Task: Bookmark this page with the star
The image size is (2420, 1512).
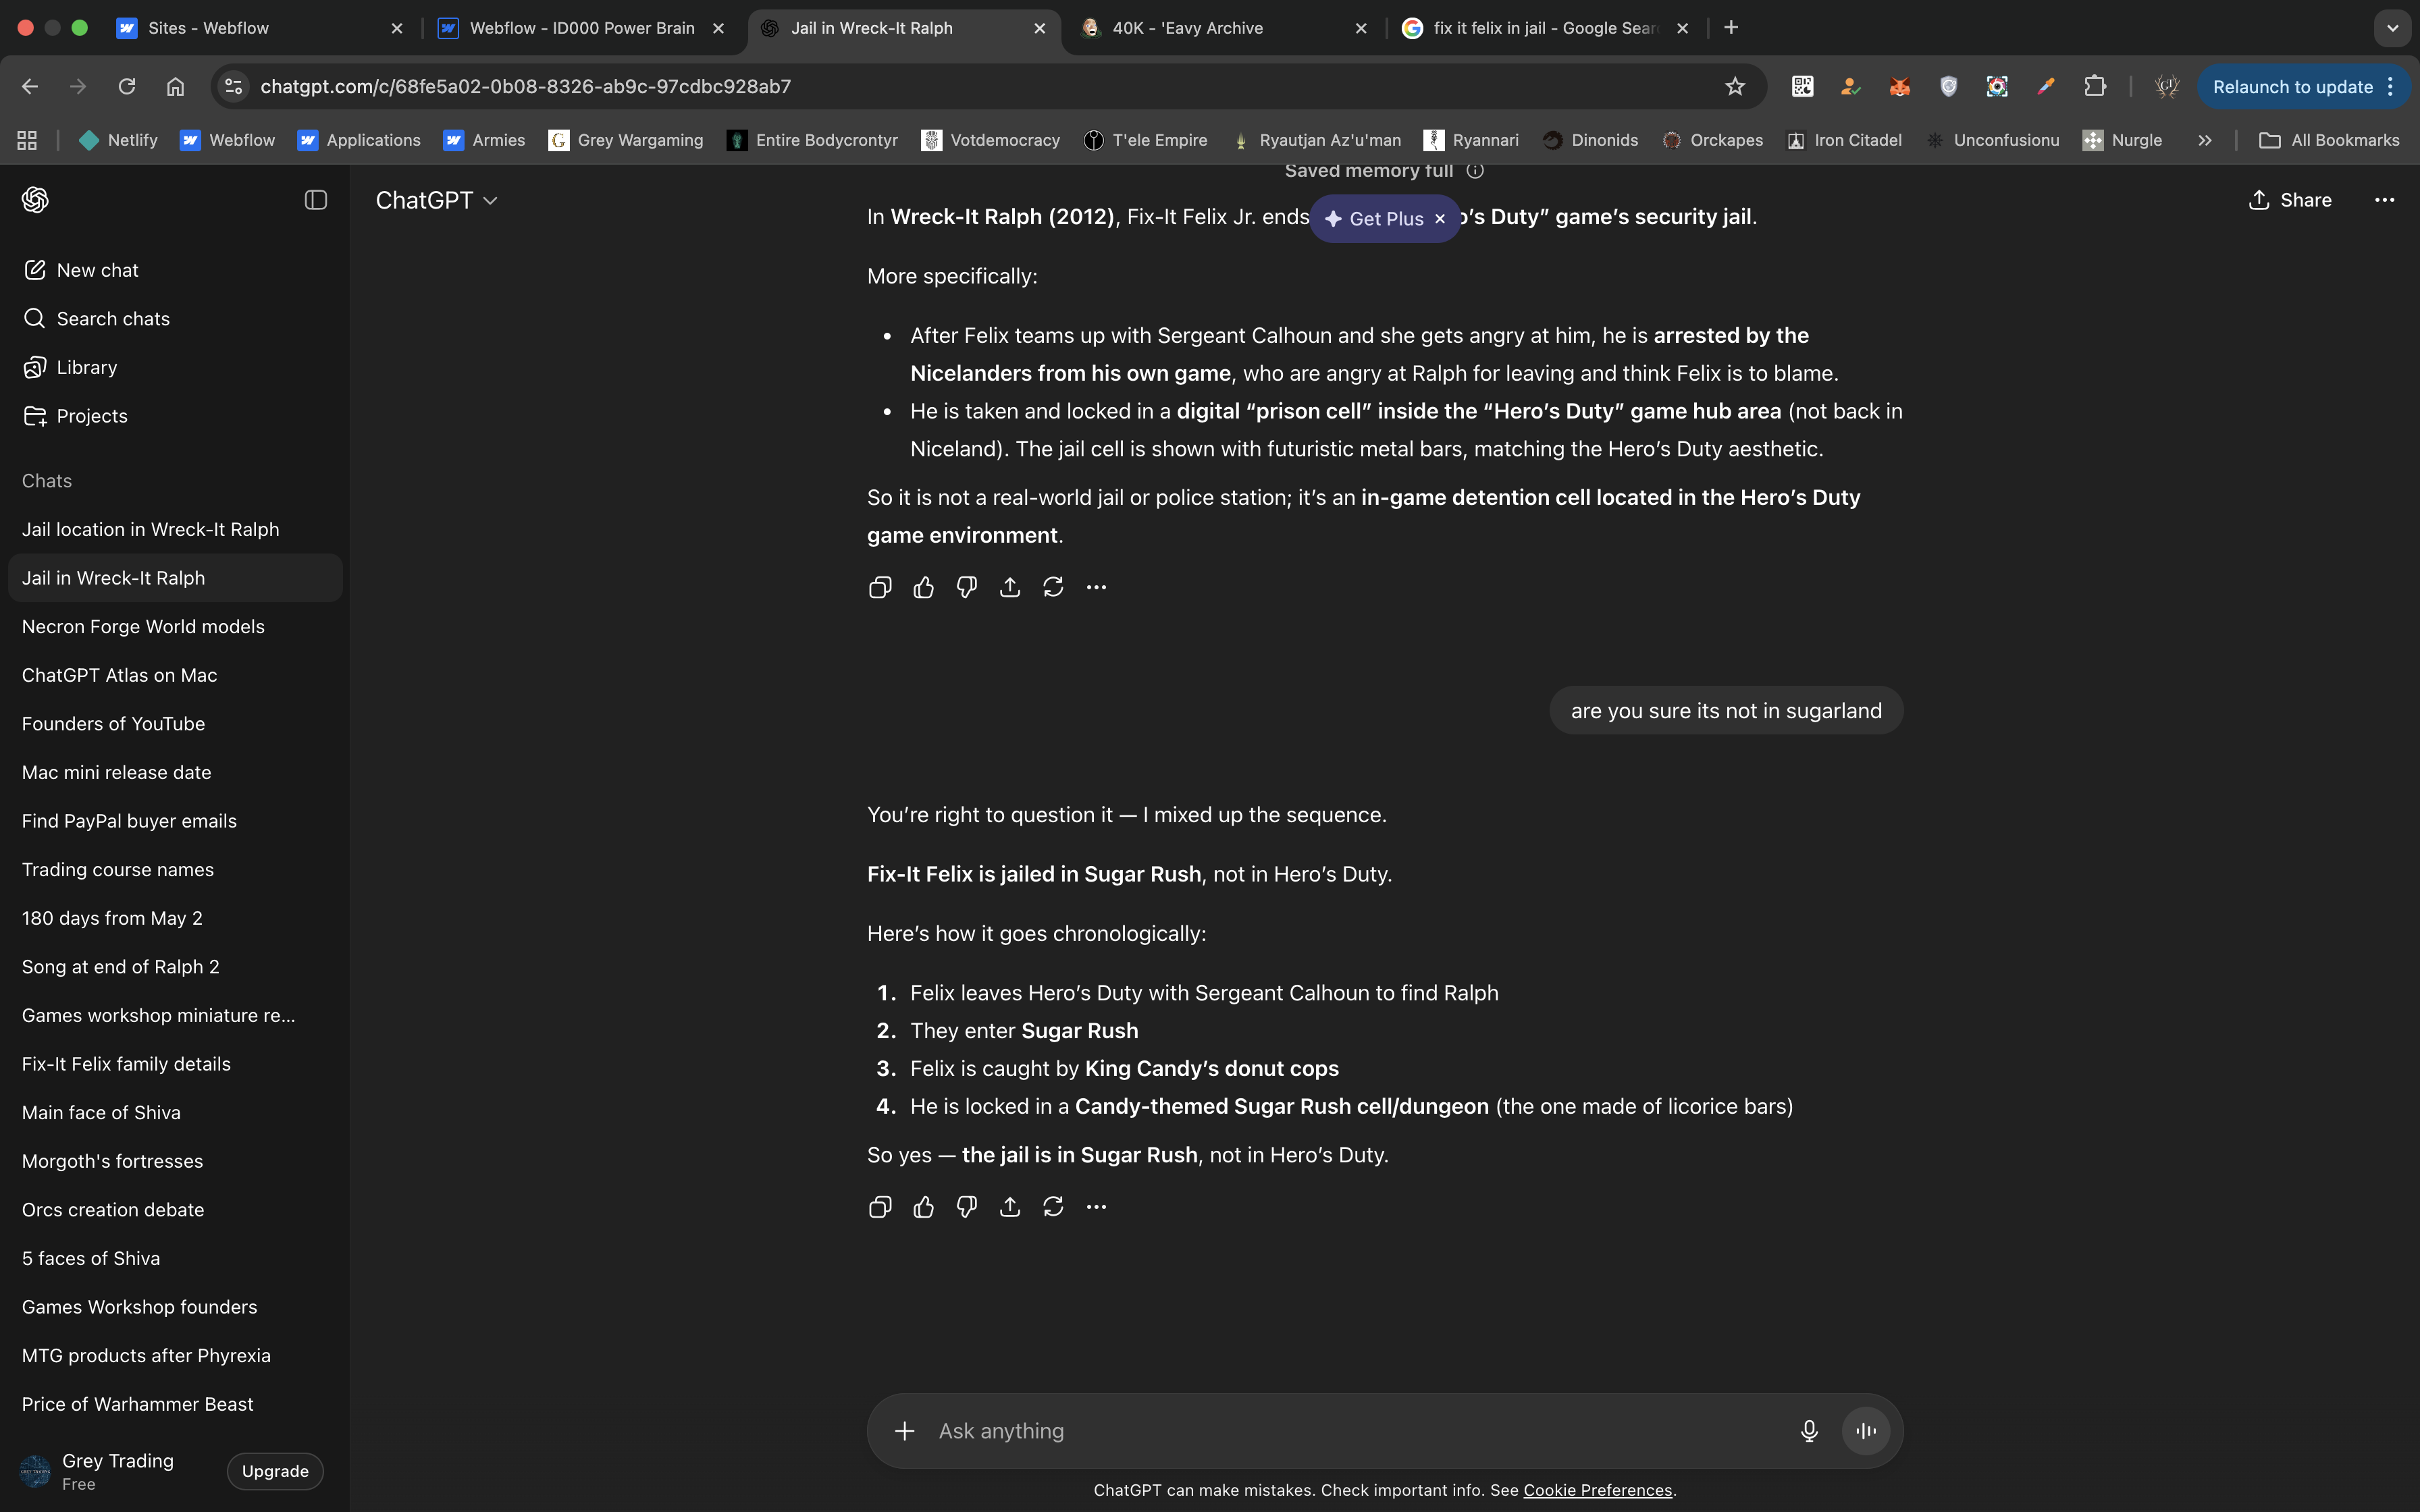Action: pos(1735,87)
